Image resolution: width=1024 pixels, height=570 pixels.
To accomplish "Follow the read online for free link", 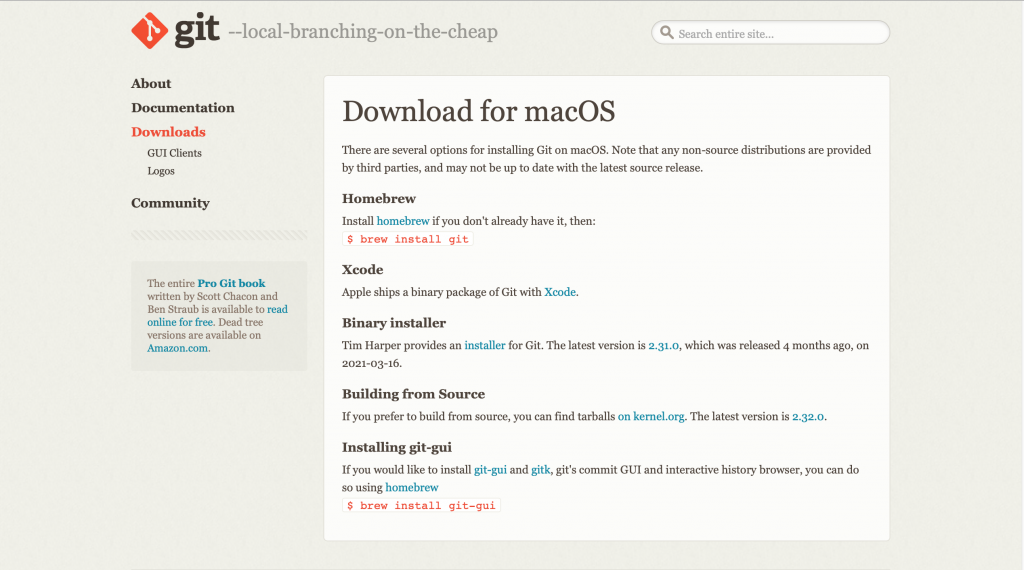I will click(217, 315).
